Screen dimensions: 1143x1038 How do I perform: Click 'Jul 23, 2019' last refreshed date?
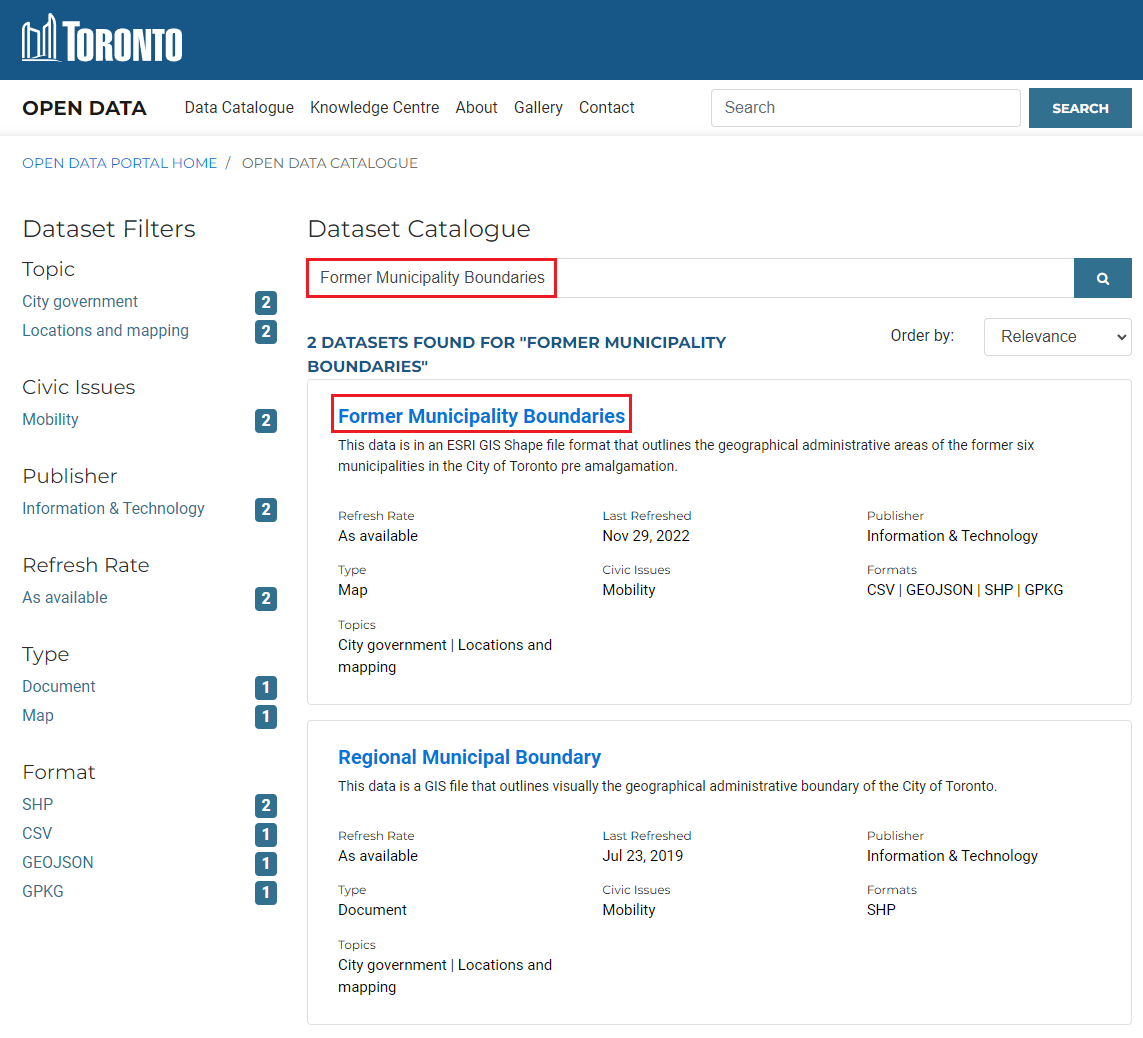click(642, 856)
